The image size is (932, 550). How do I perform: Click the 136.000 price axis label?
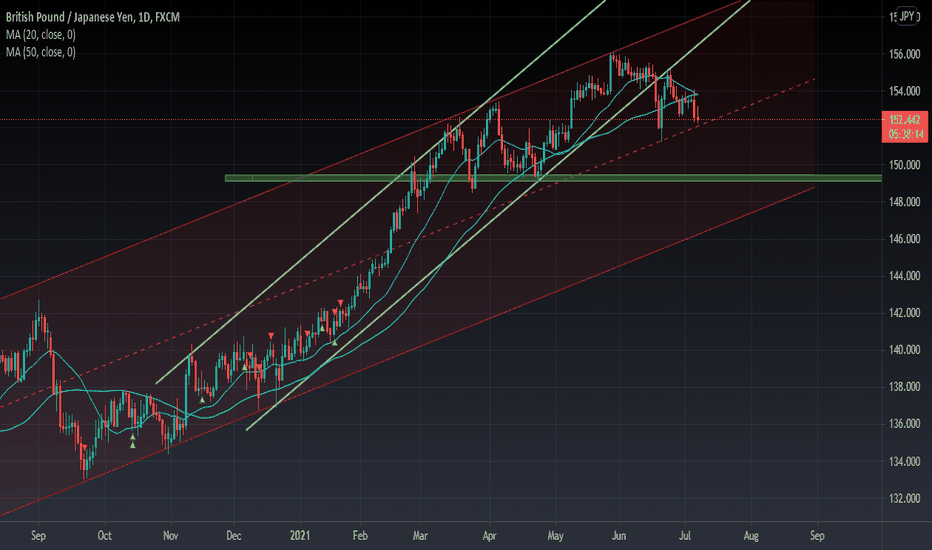pyautogui.click(x=904, y=424)
